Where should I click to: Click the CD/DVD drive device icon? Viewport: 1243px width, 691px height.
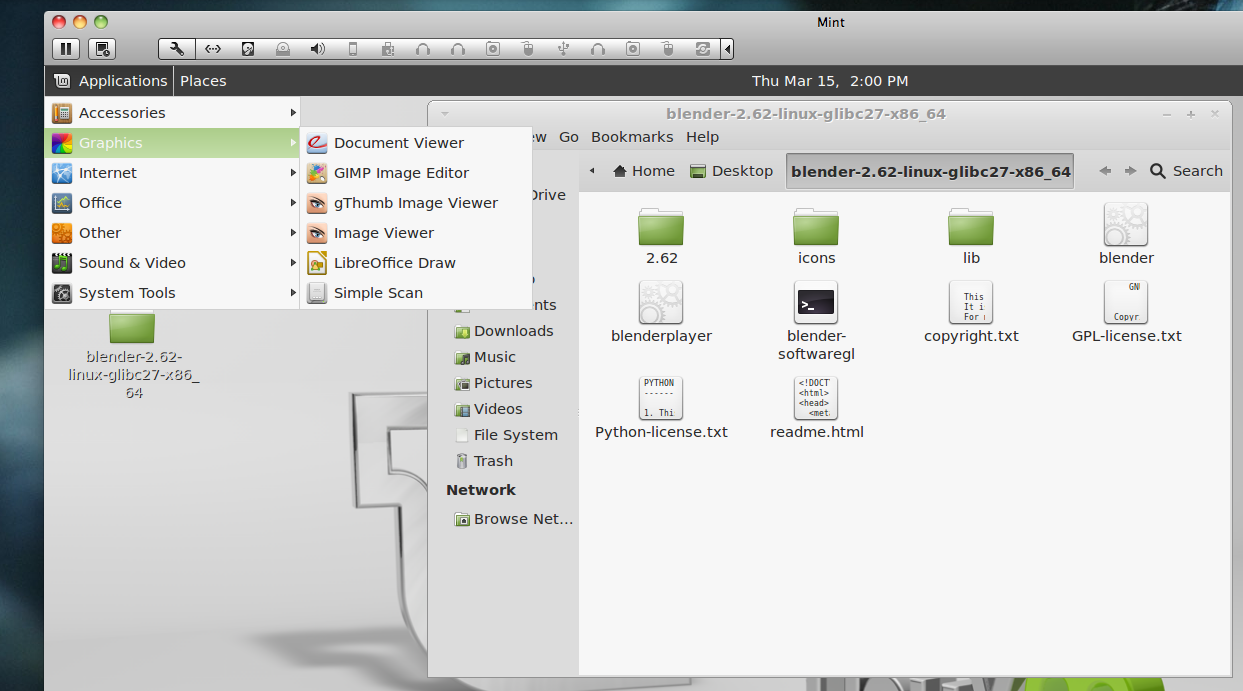point(283,48)
